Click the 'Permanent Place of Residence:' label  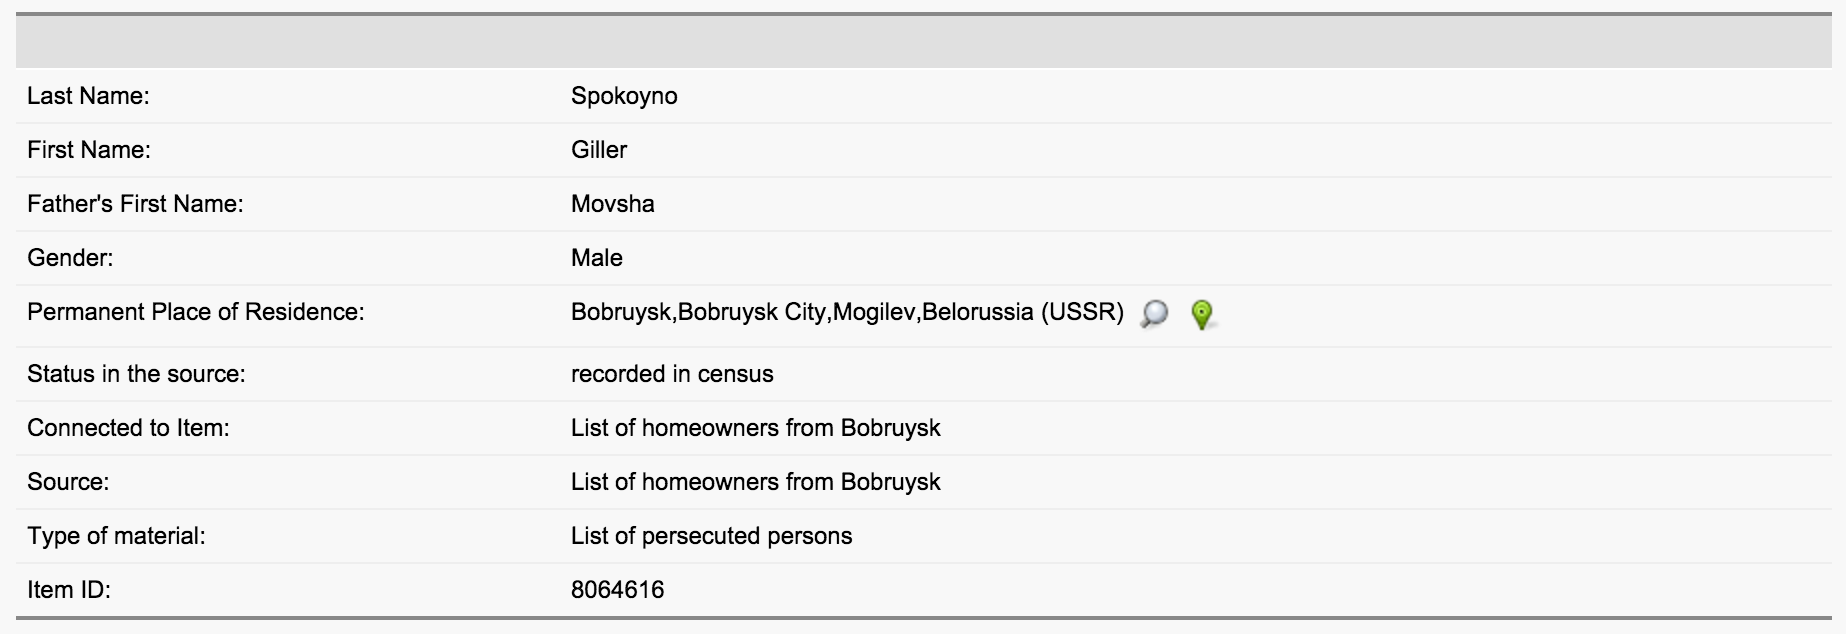click(x=195, y=312)
